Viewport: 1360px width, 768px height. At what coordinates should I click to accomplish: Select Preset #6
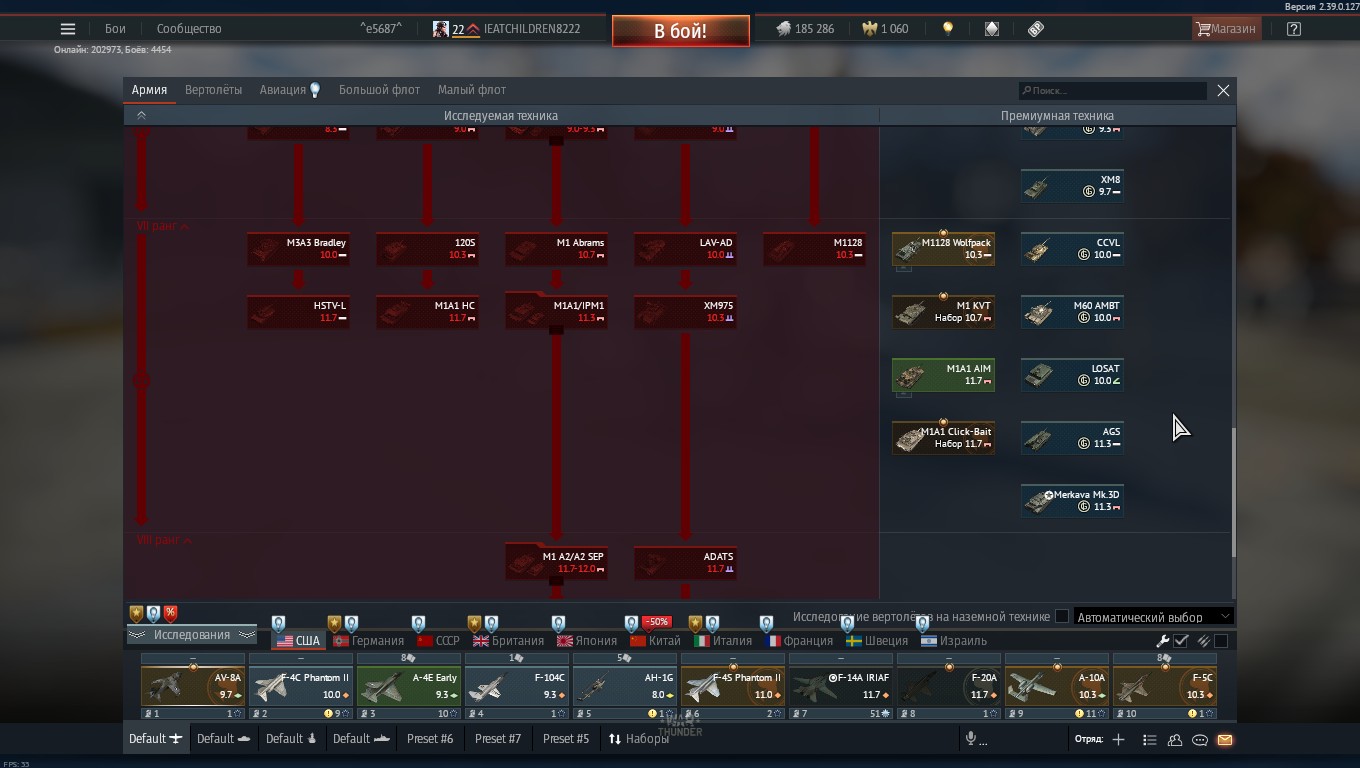pyautogui.click(x=430, y=739)
